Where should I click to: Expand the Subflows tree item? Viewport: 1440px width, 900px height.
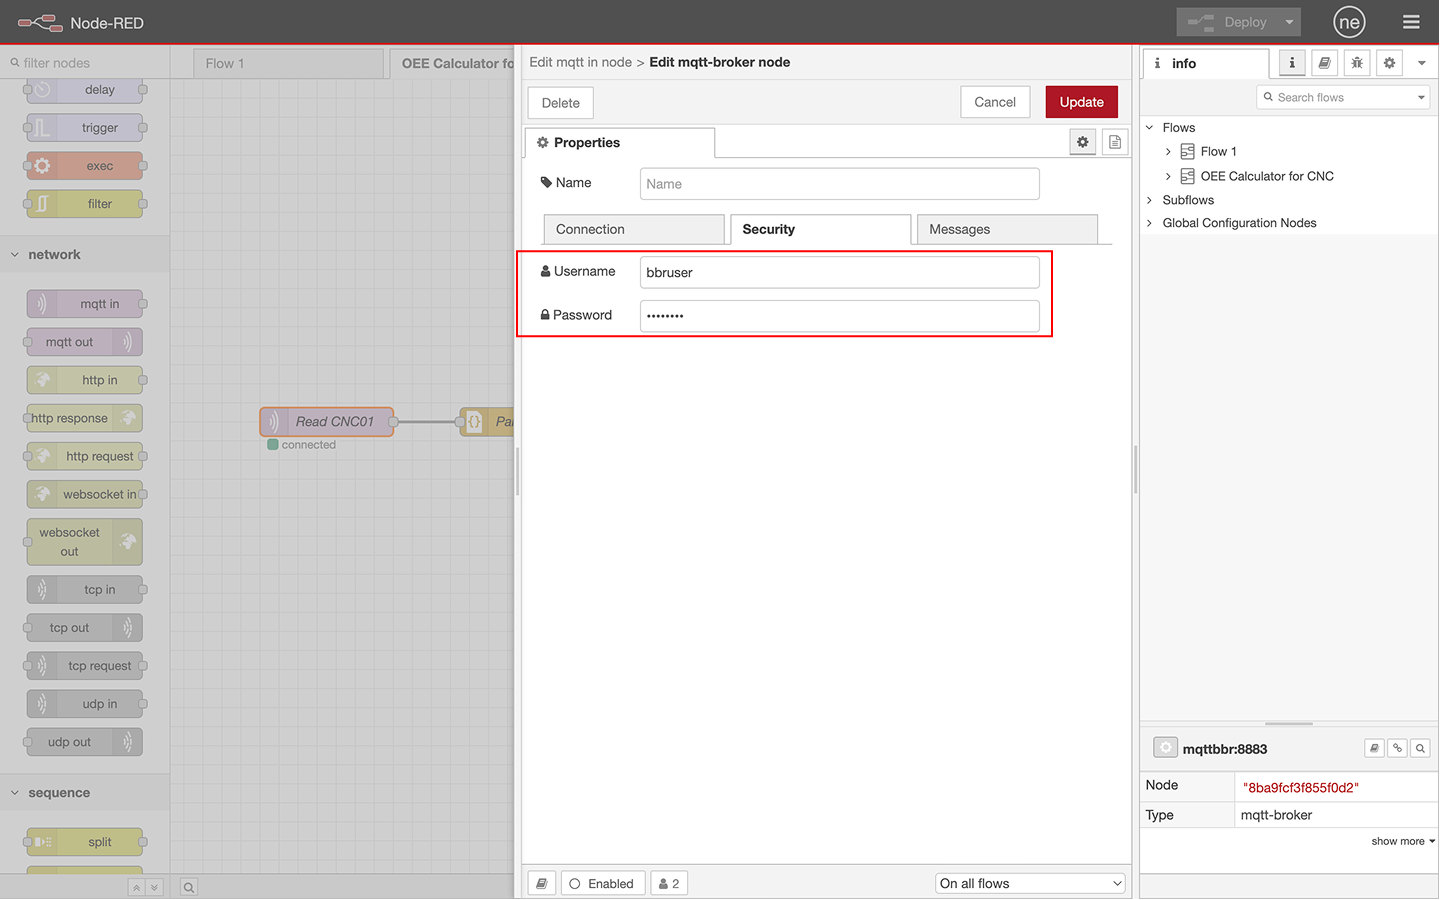(x=1149, y=200)
